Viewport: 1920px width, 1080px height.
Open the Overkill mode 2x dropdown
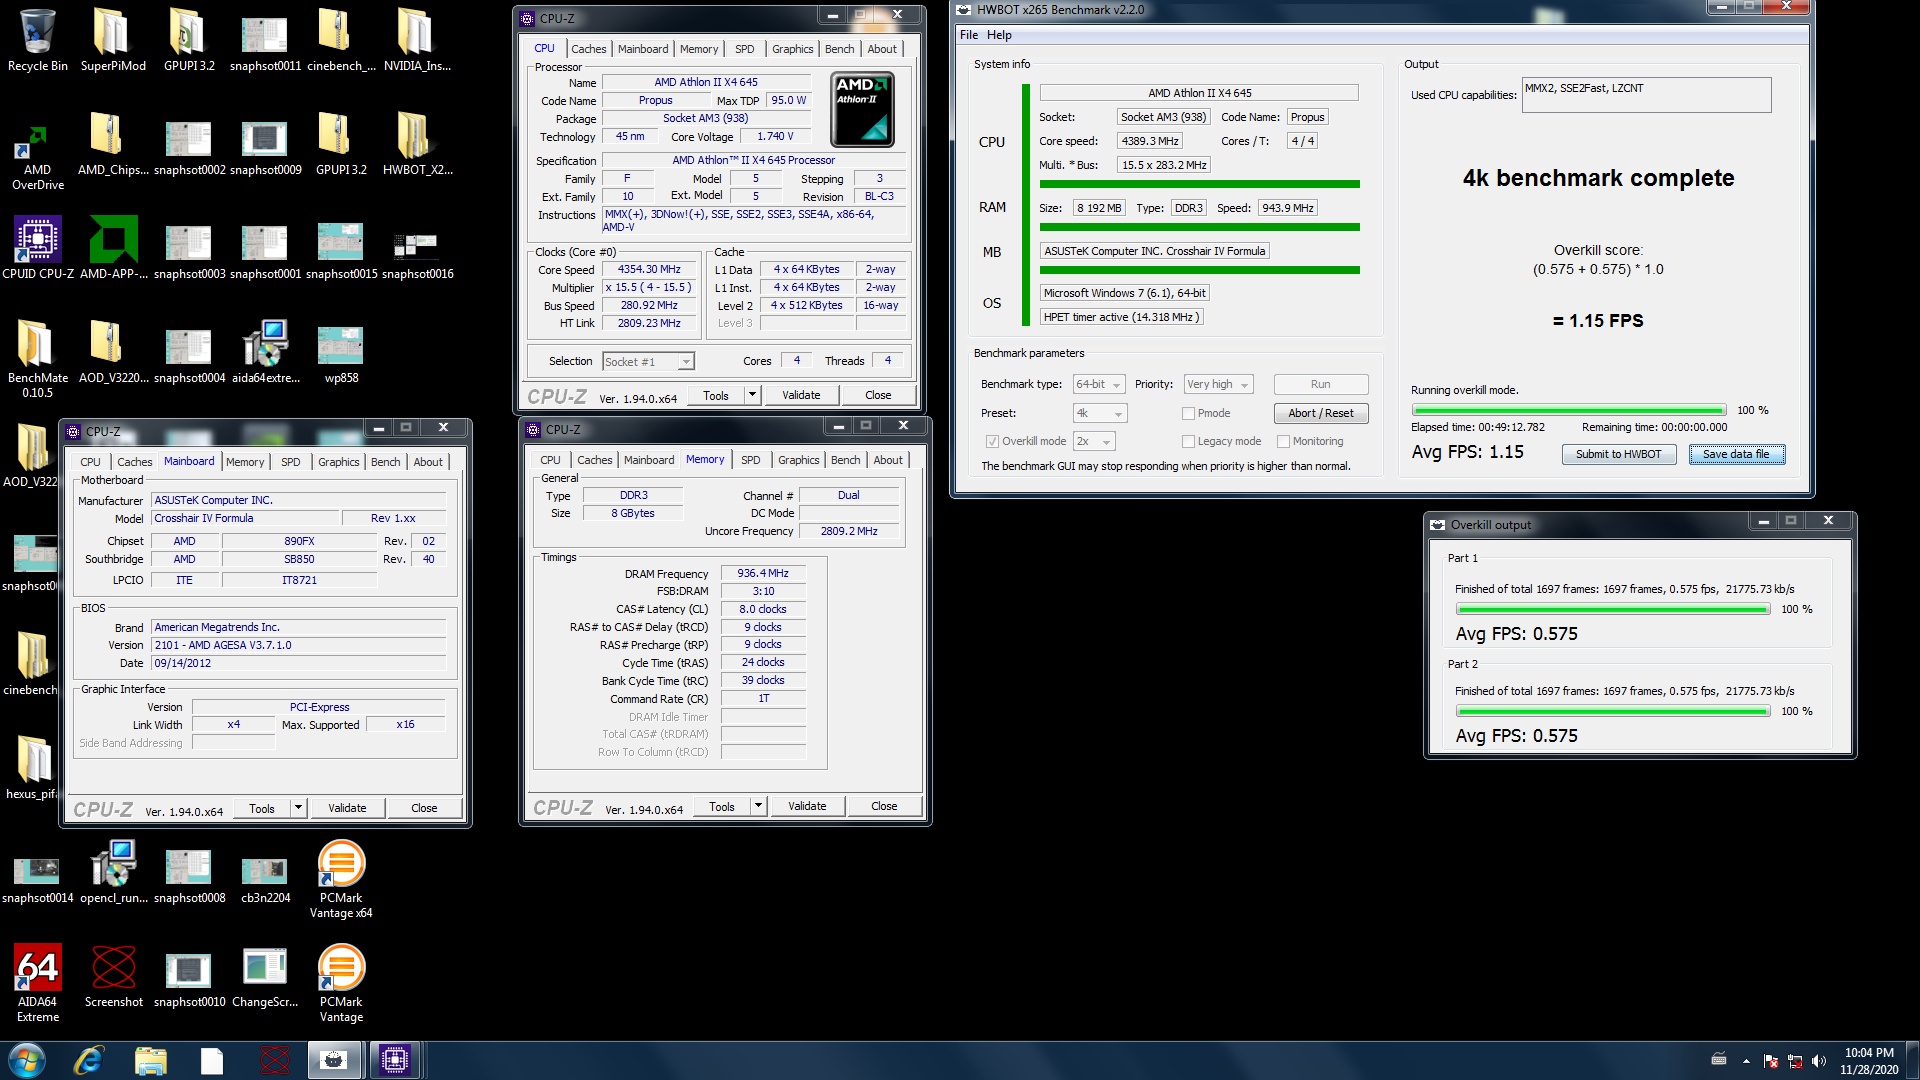click(x=1094, y=441)
